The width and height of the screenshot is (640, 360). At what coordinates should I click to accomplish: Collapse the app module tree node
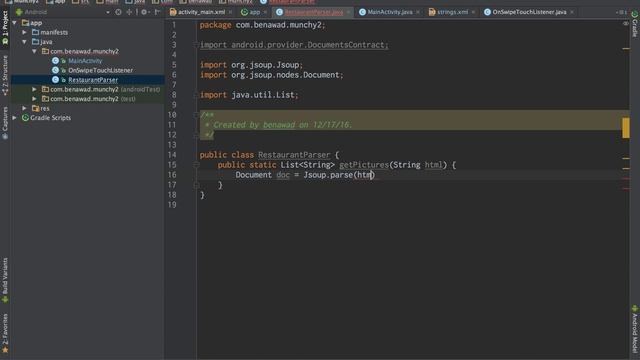15,23
